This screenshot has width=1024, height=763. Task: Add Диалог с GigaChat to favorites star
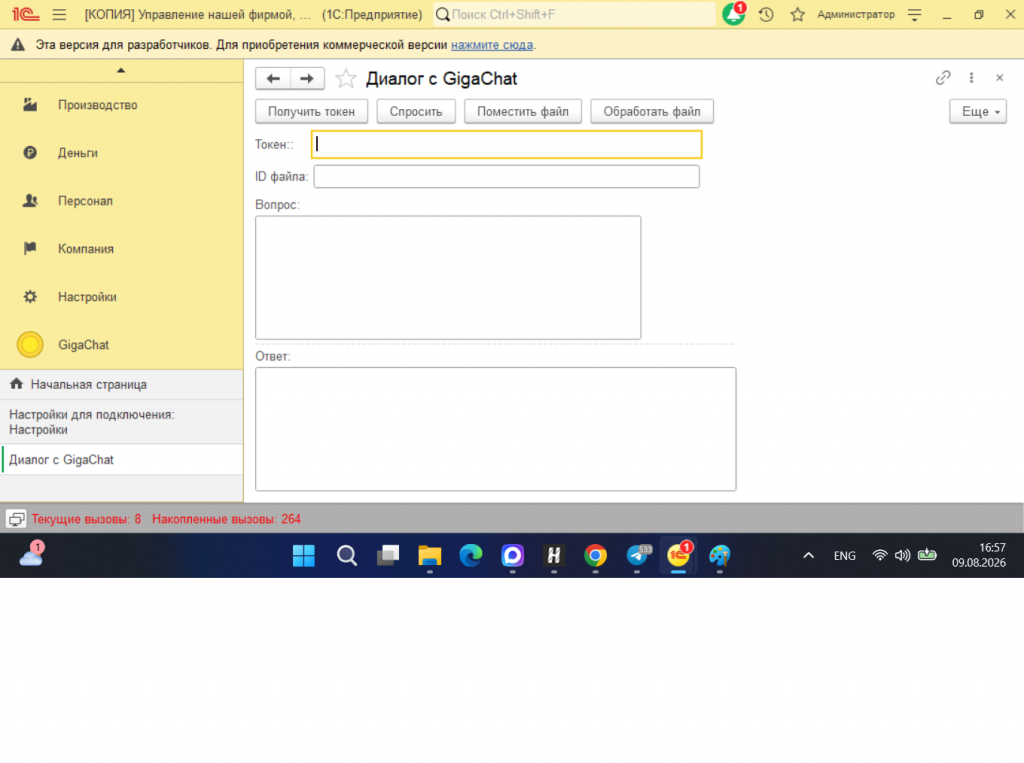[x=345, y=78]
